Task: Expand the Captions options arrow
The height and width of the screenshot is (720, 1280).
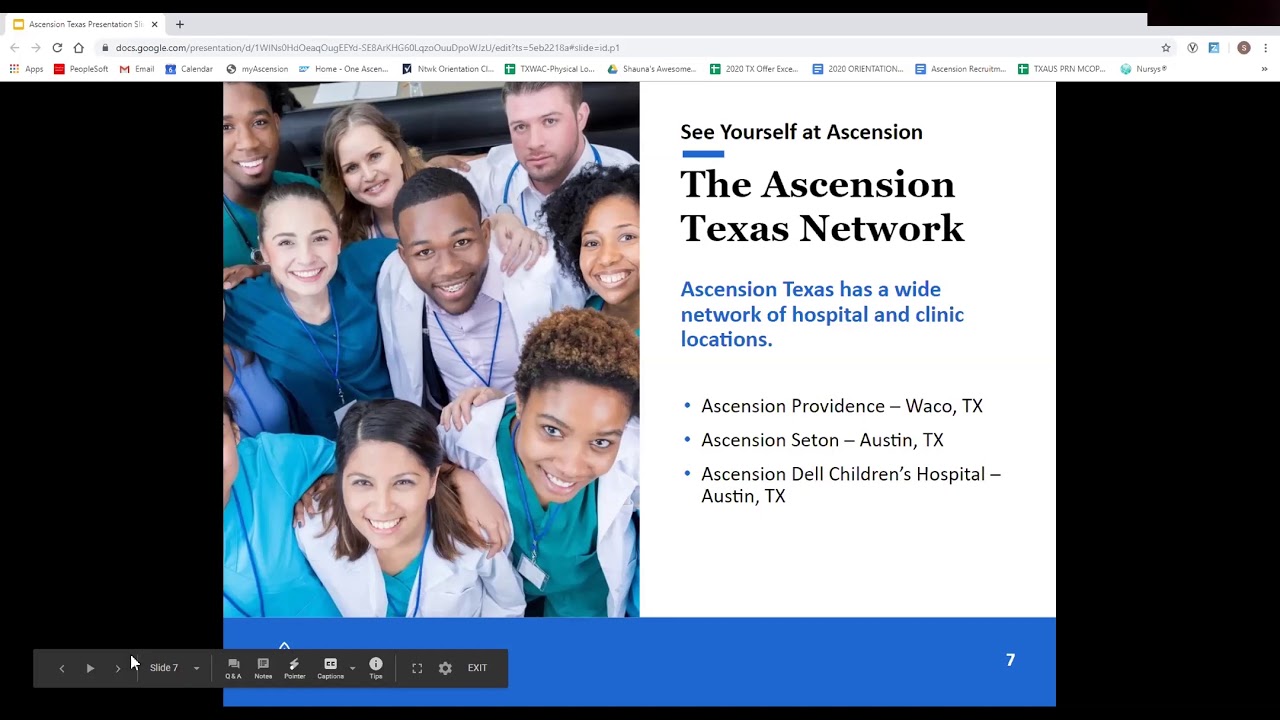Action: point(352,668)
